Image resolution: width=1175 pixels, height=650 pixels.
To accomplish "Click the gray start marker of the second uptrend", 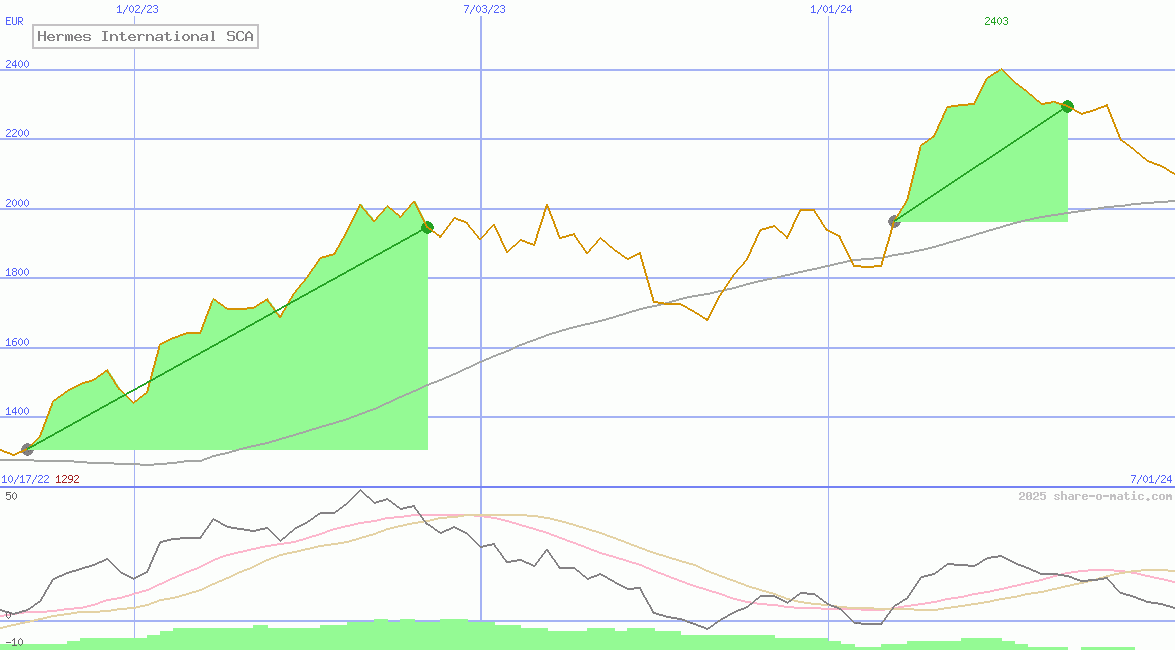I will point(894,221).
